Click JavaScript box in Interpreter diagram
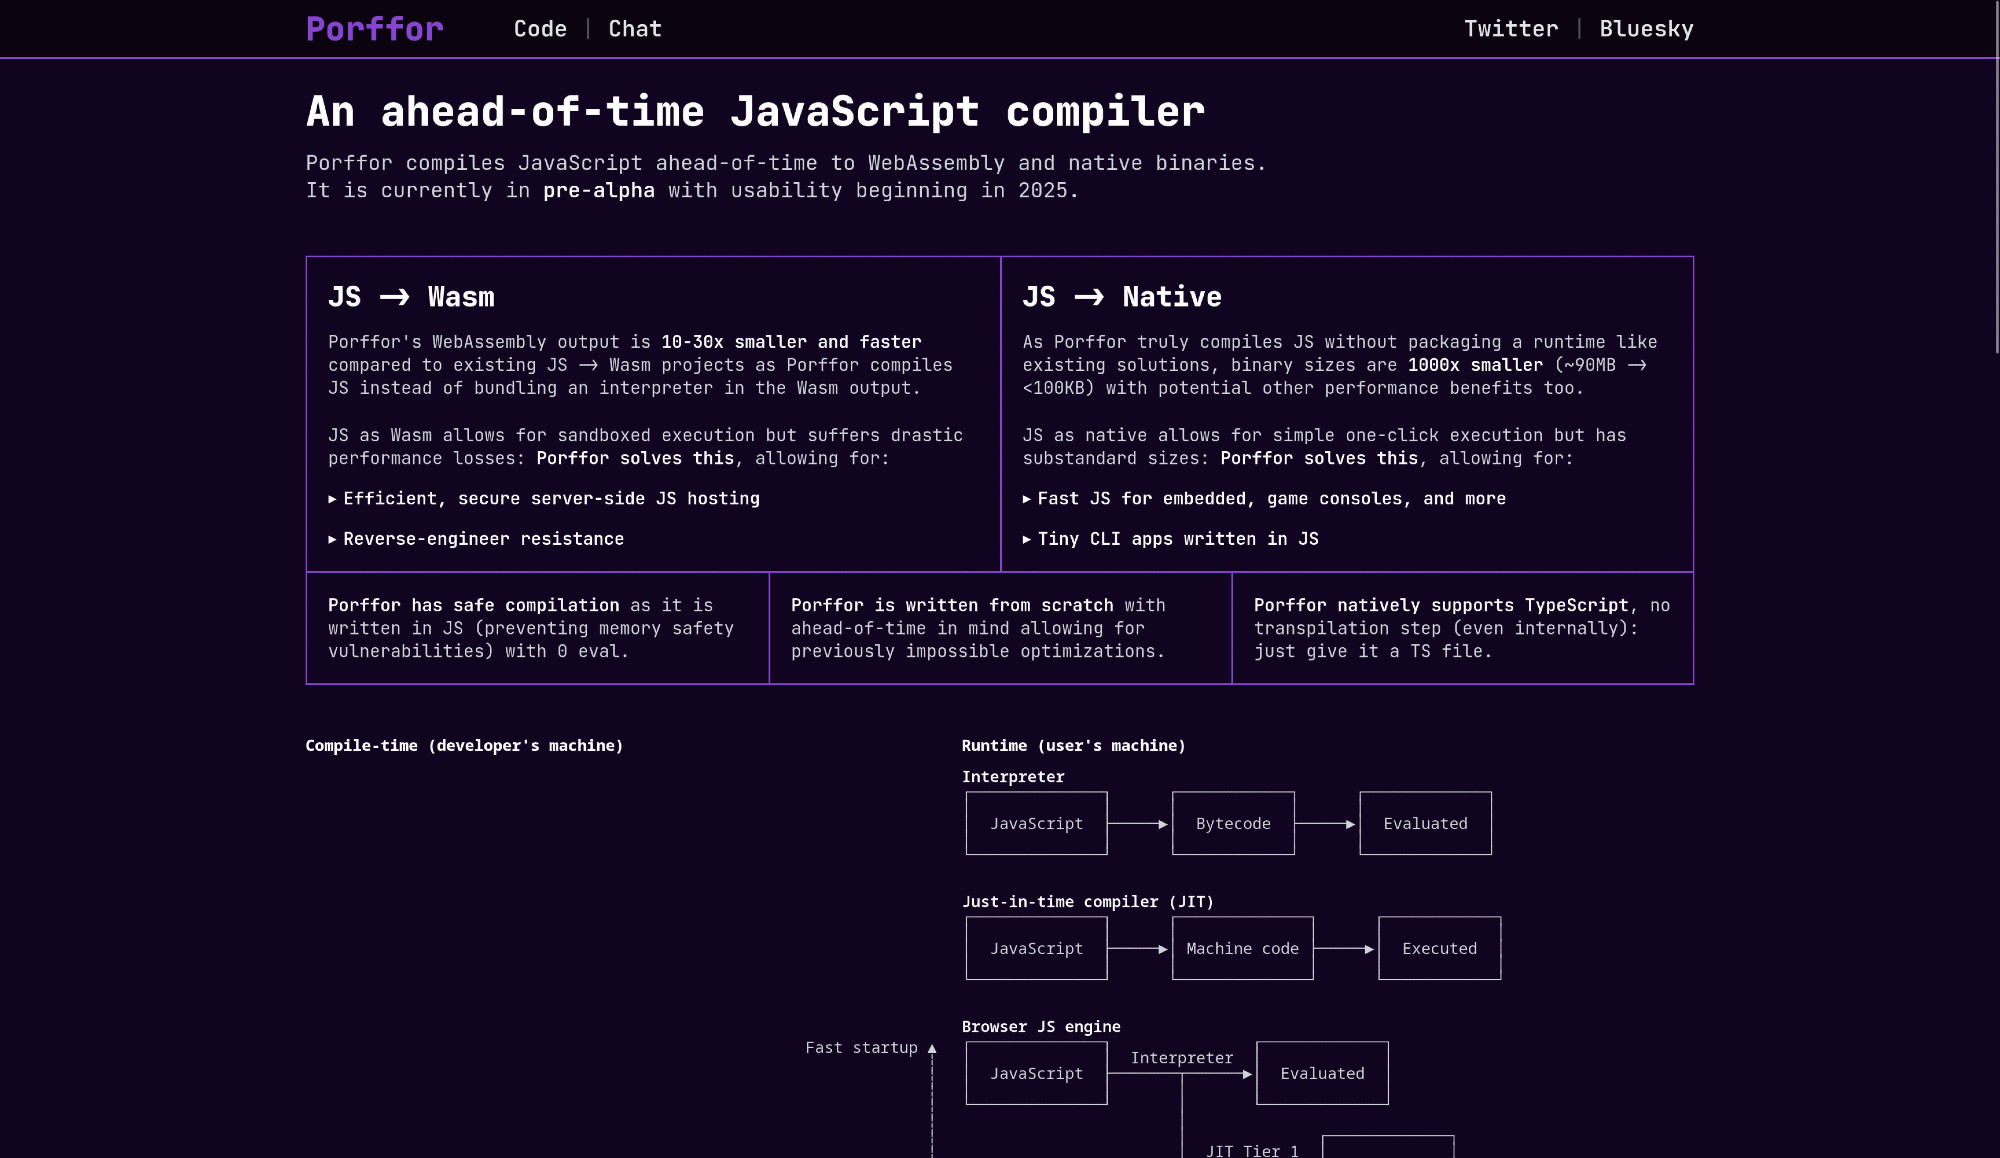The width and height of the screenshot is (2000, 1158). (x=1037, y=823)
